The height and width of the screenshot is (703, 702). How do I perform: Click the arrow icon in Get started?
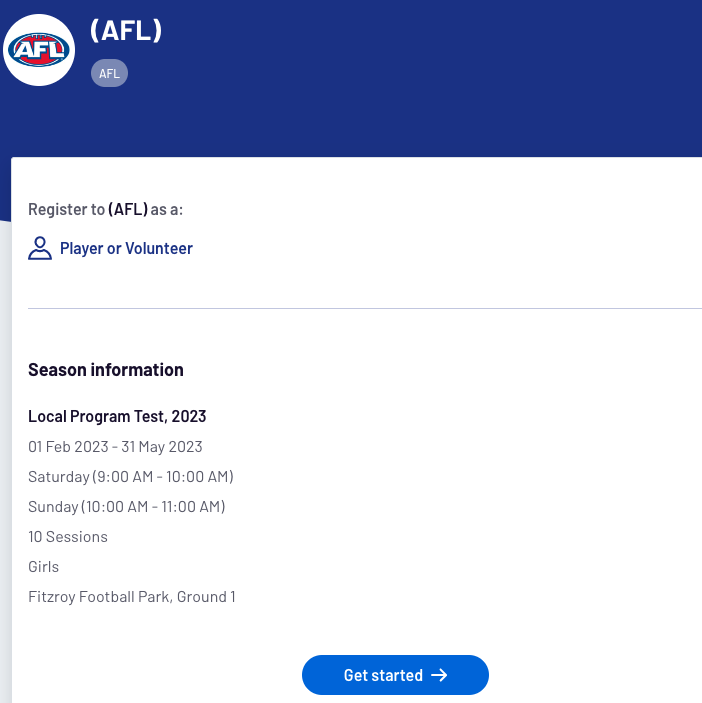coord(439,676)
